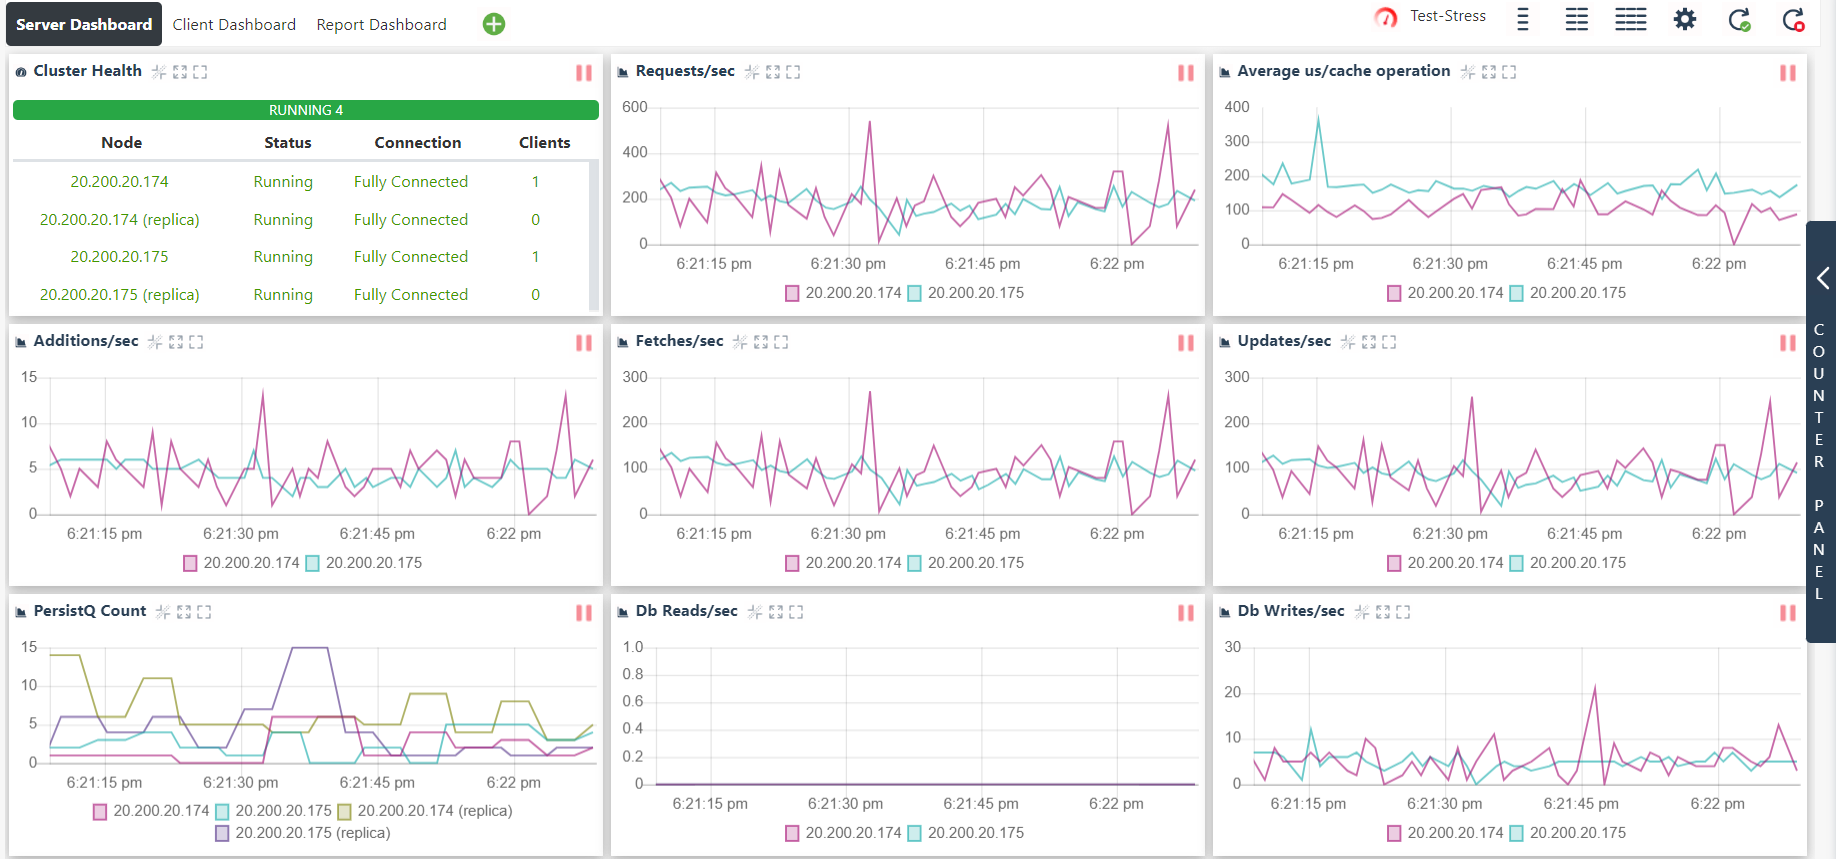Click 20.200.20.175 legend label in Fetches/sec

pos(976,563)
